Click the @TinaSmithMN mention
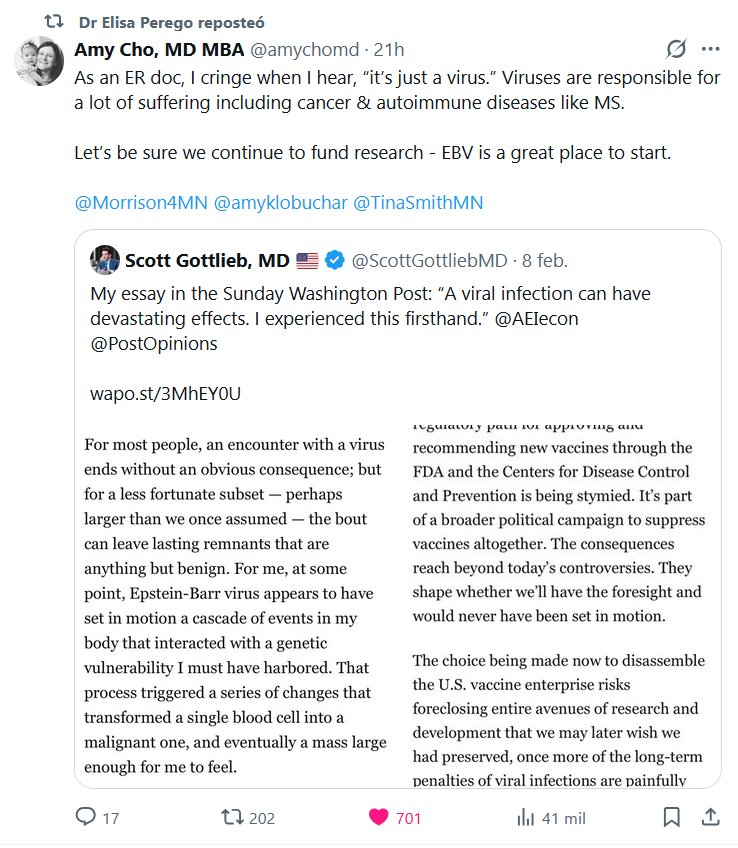The image size is (738, 848). (418, 202)
